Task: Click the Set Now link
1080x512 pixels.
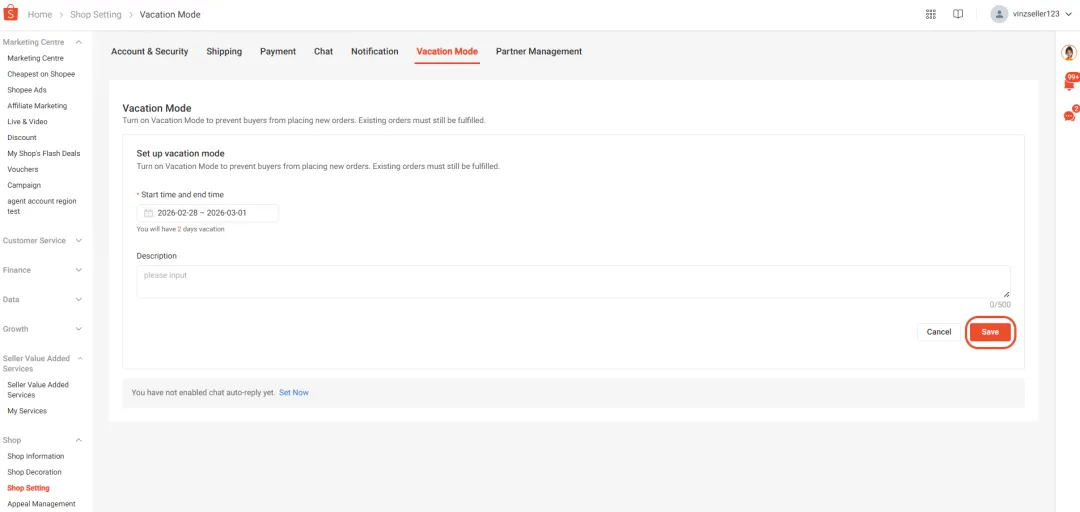Action: 293,393
